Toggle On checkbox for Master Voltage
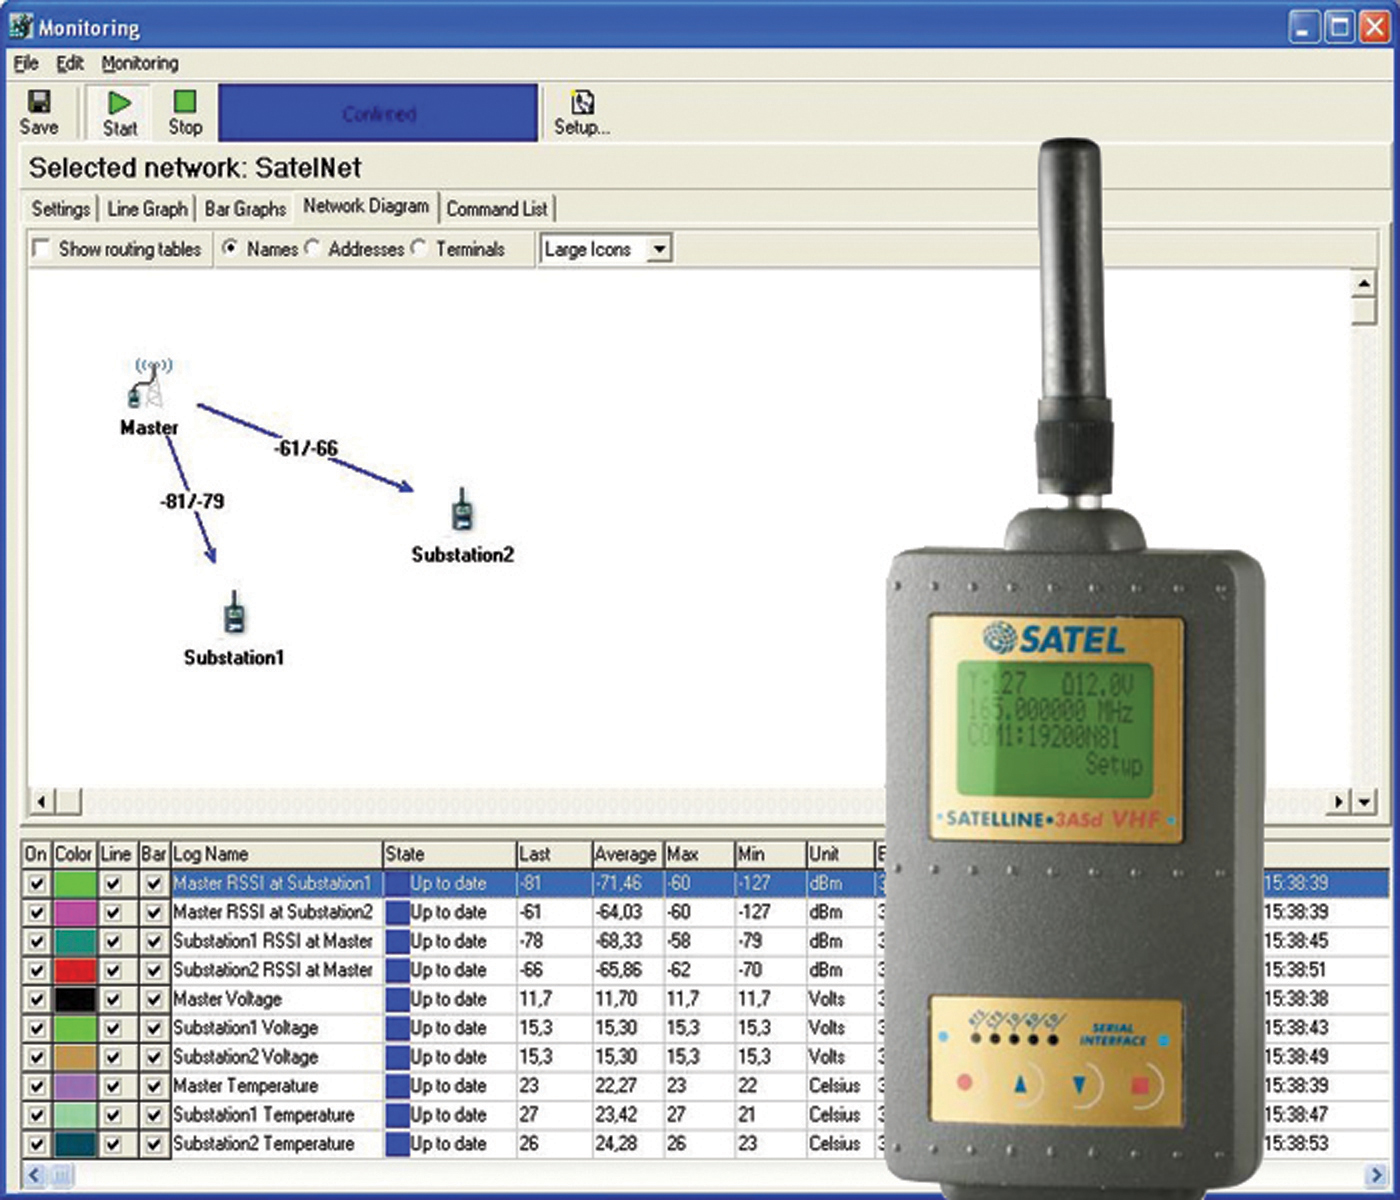This screenshot has width=1400, height=1200. (x=37, y=999)
